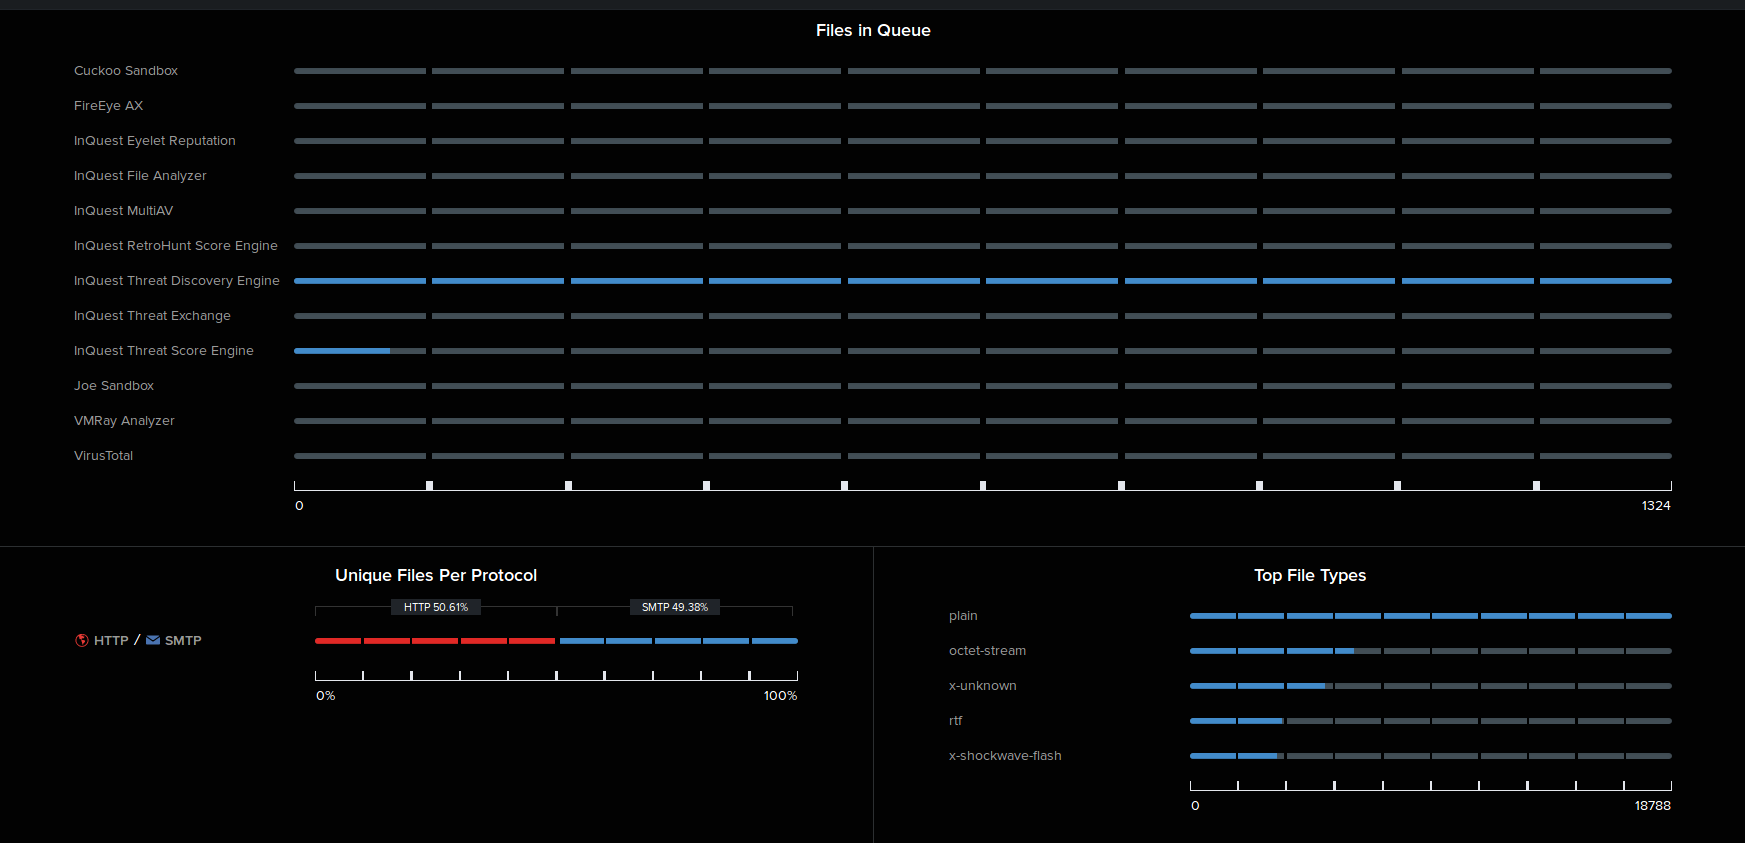Select the octet-stream file type label
Viewport: 1745px width, 843px height.
tap(987, 651)
